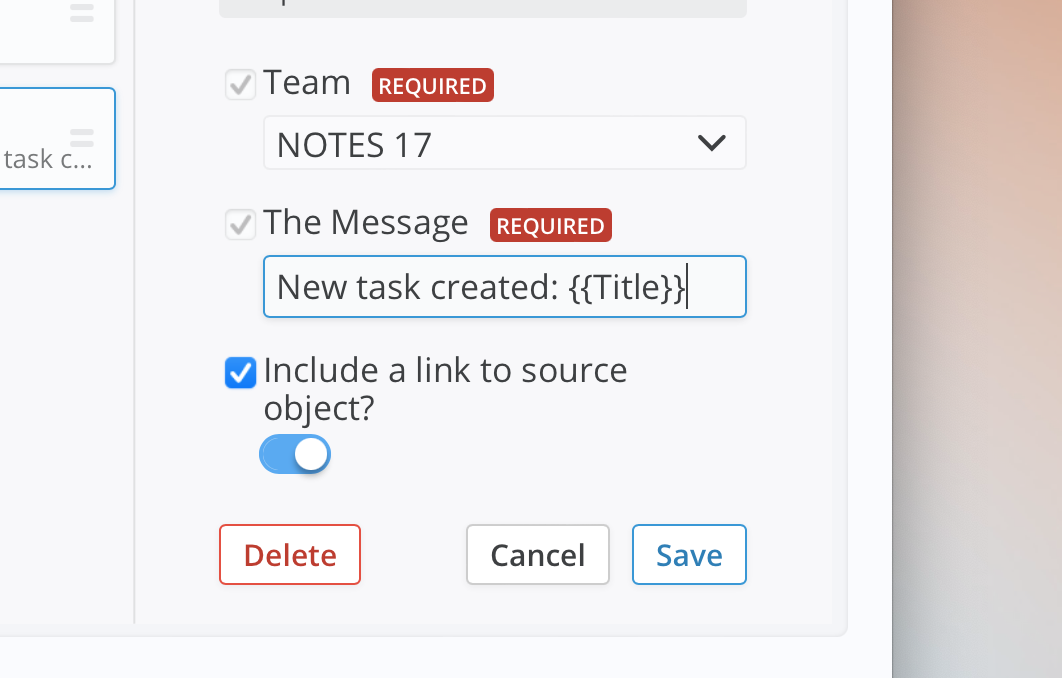Click the checkbox beside the Team field
The width and height of the screenshot is (1062, 678).
pyautogui.click(x=241, y=84)
